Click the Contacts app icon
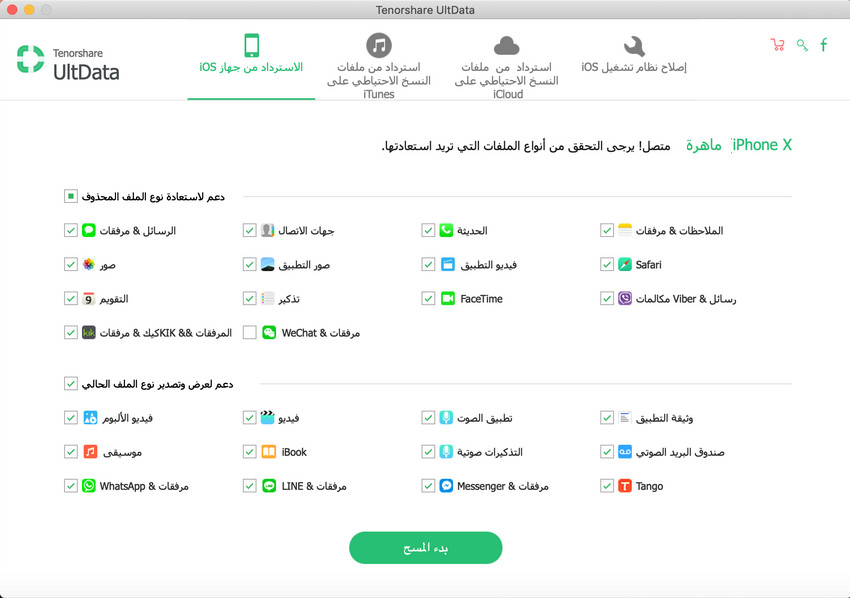 click(267, 230)
